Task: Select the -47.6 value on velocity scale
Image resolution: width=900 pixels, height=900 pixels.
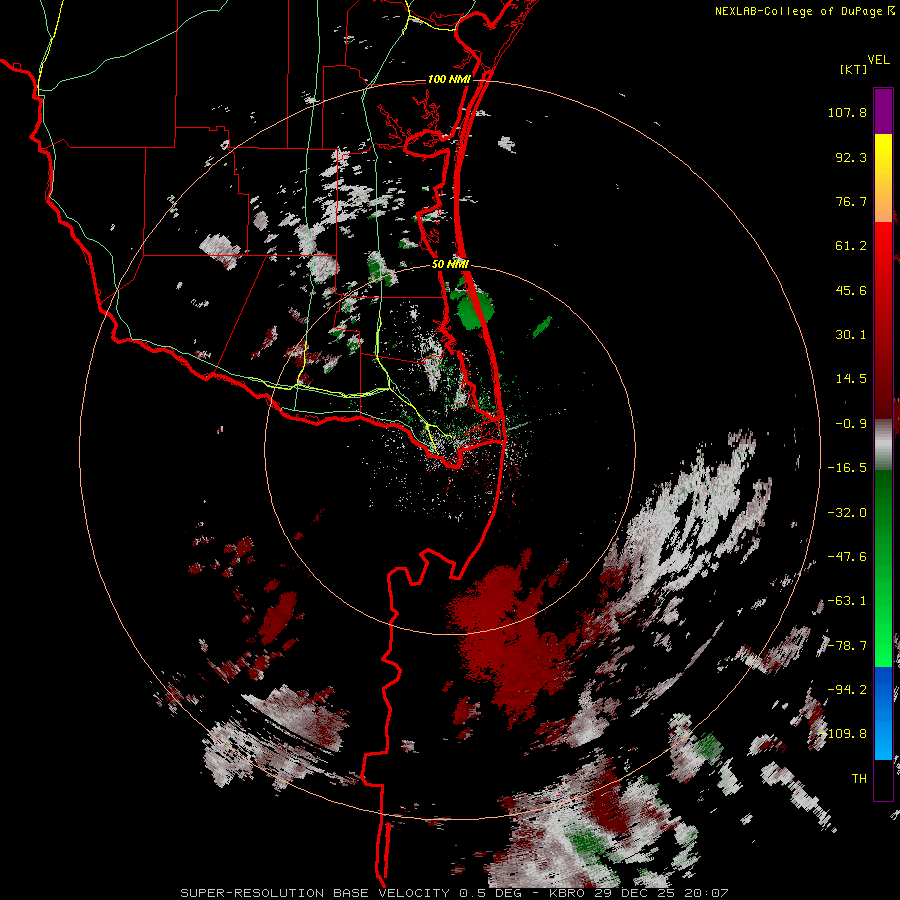Action: click(847, 557)
